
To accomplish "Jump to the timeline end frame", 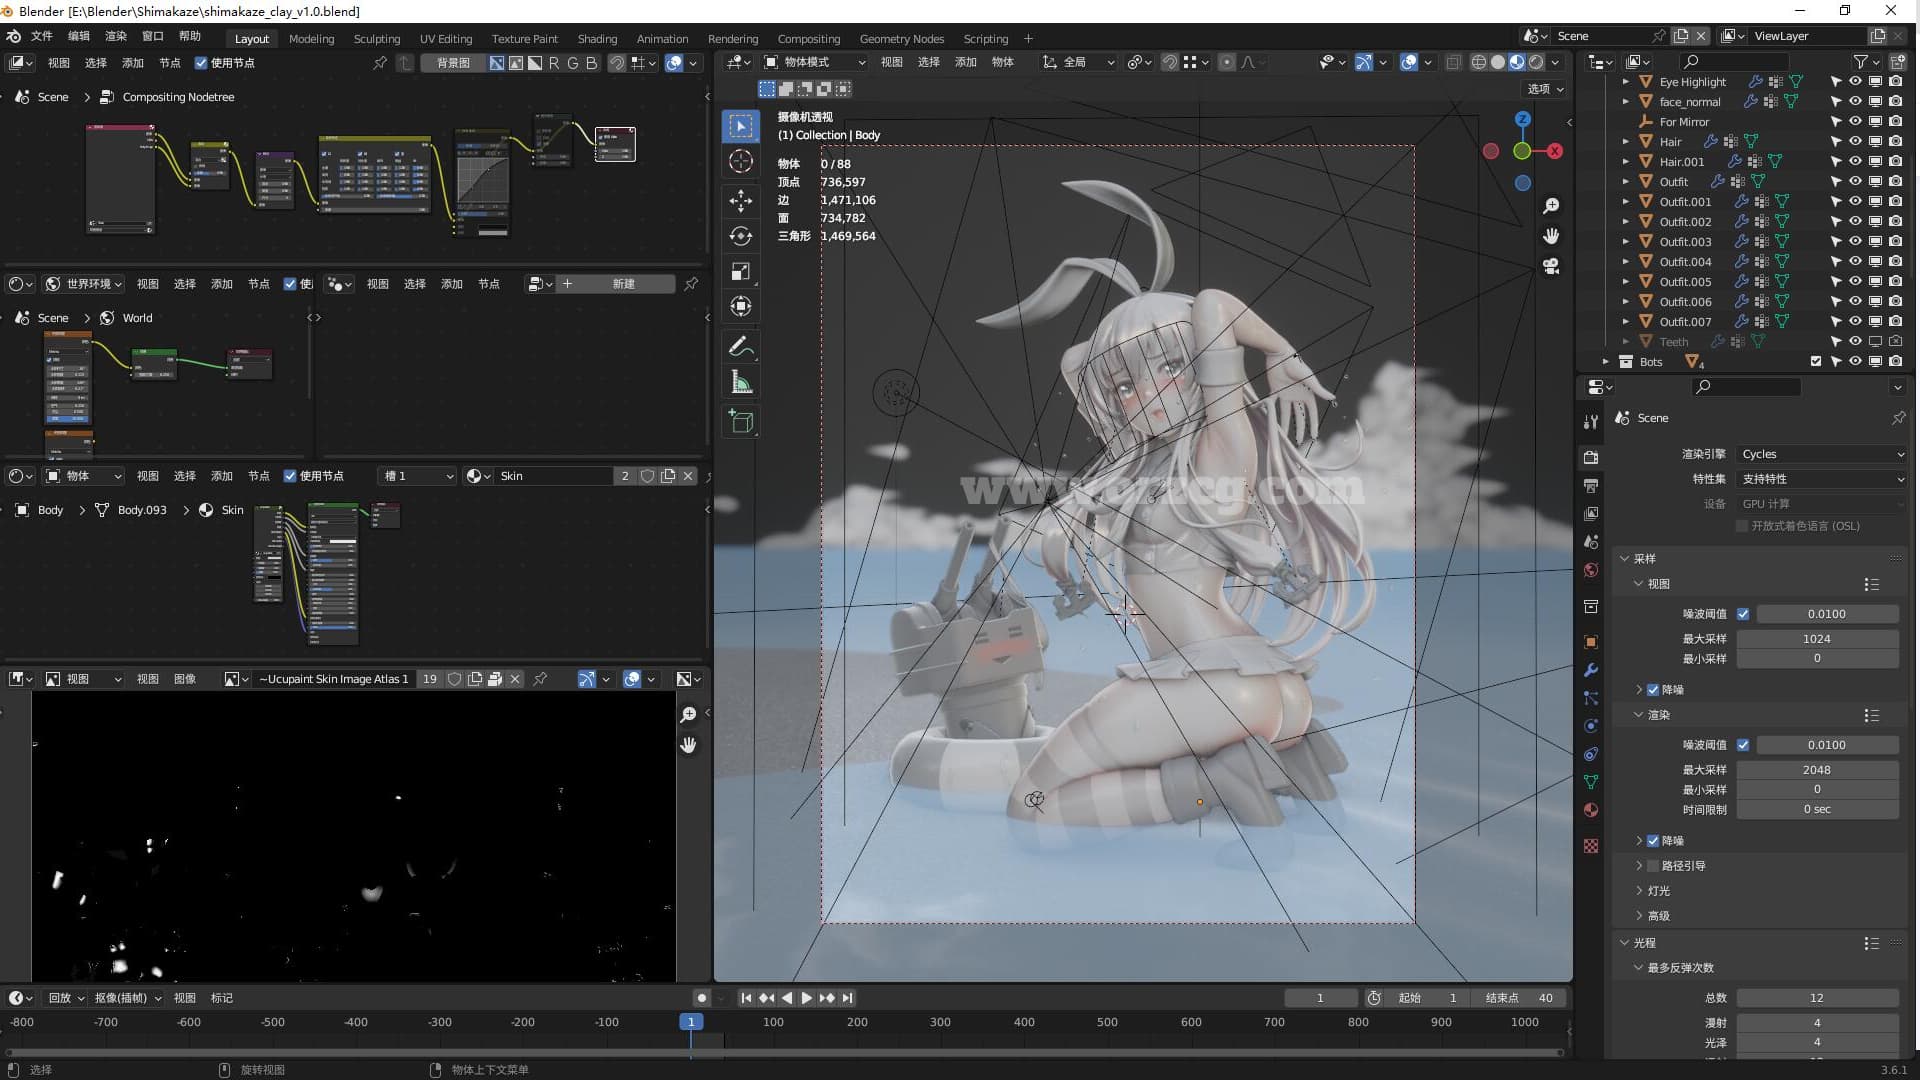I will [847, 998].
